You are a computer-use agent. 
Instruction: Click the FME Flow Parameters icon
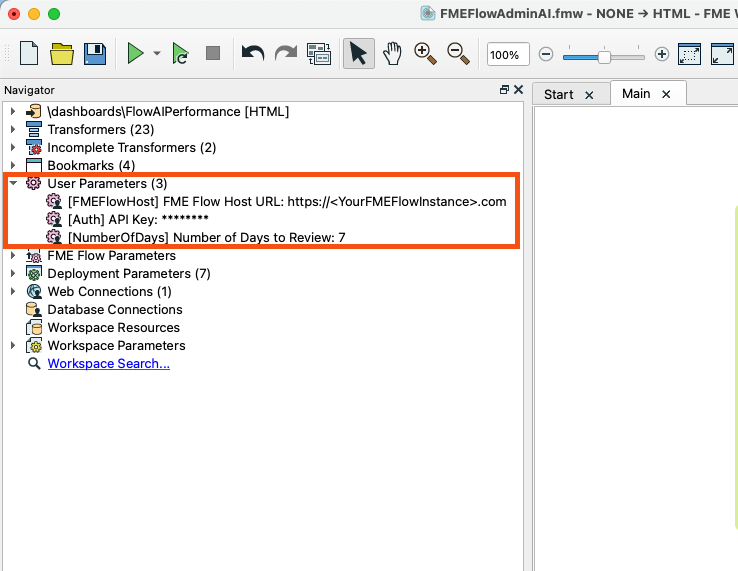point(33,256)
